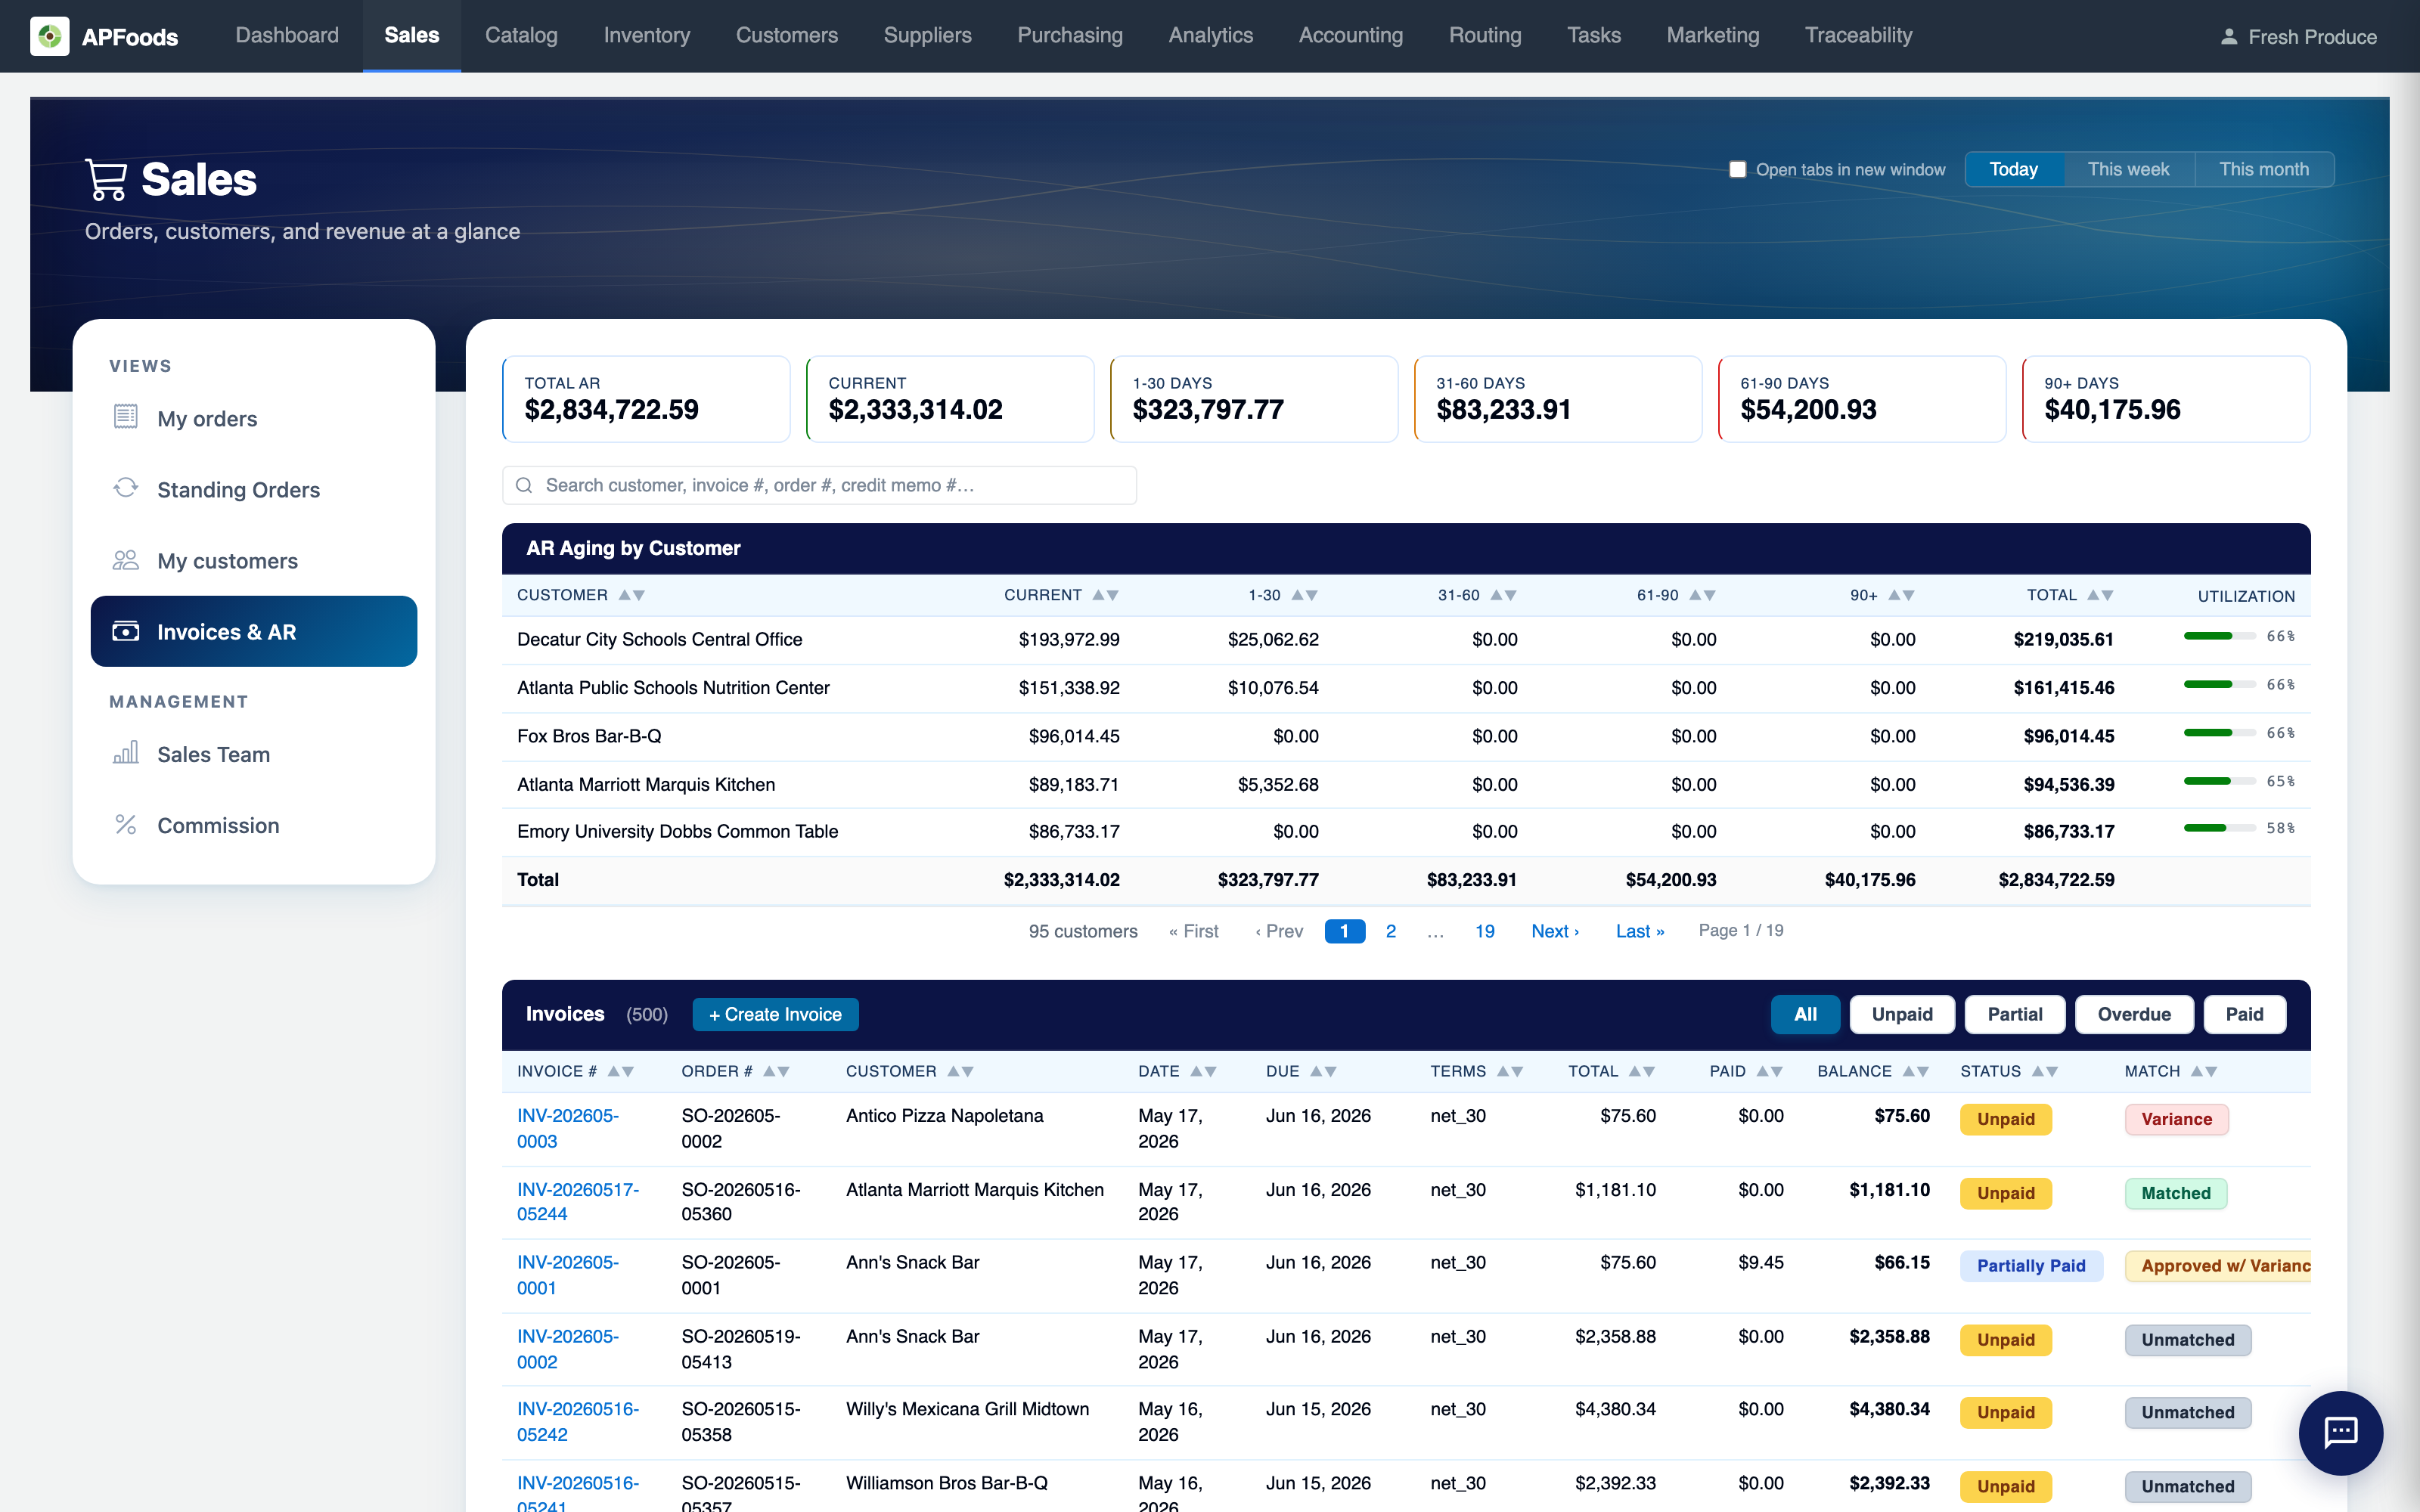
Task: Open the chat bubble widget
Action: click(2340, 1432)
